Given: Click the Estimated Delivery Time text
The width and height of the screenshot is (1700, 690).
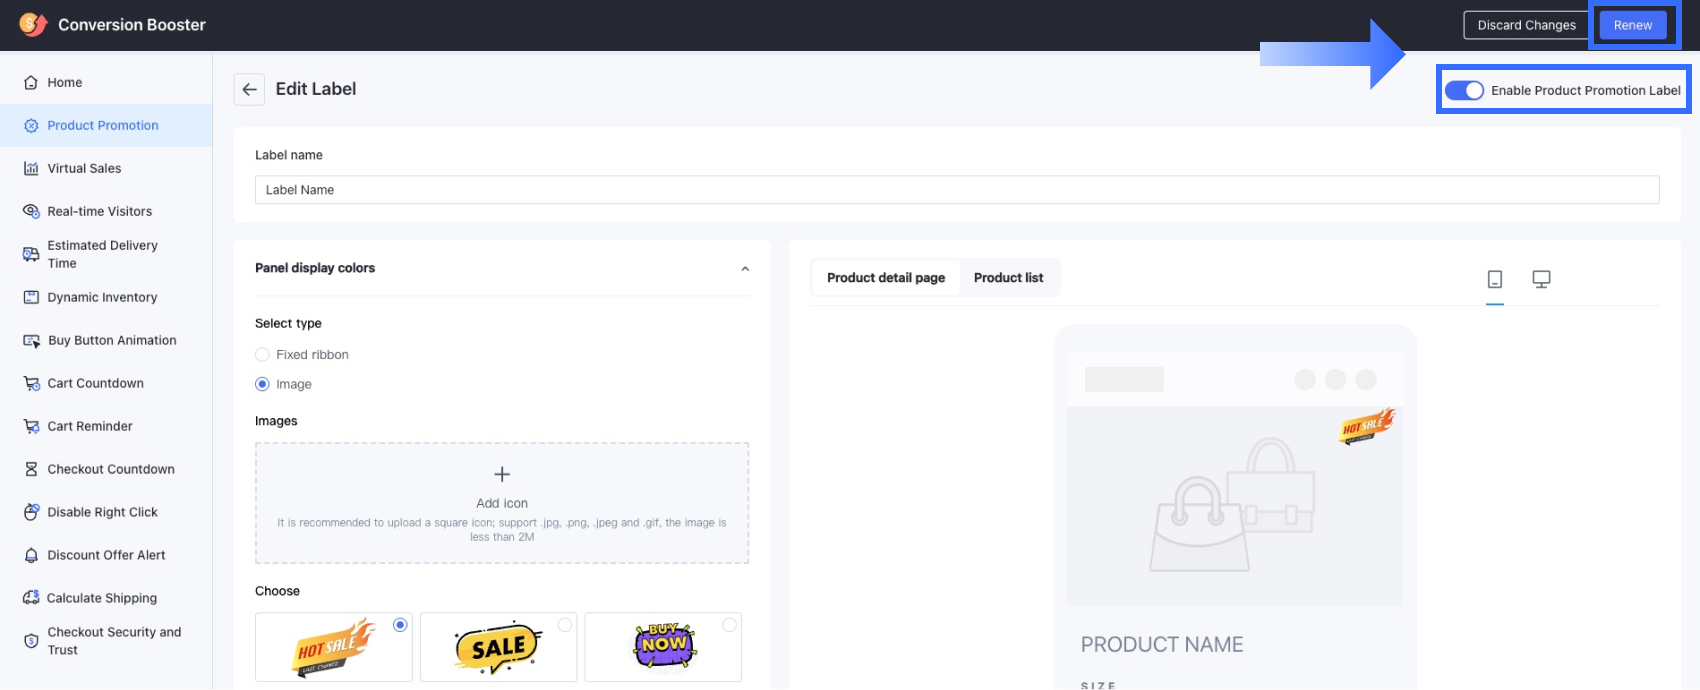Looking at the screenshot, I should pyautogui.click(x=102, y=254).
